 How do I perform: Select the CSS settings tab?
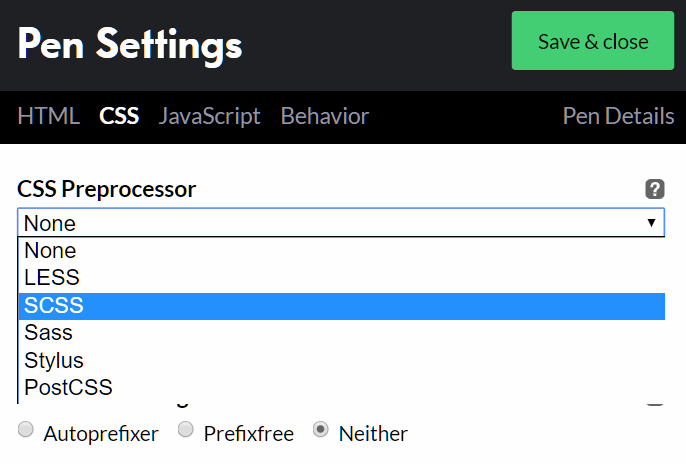click(x=119, y=116)
